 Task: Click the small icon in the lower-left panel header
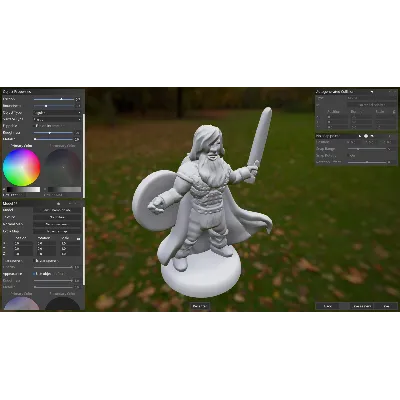click(59, 203)
